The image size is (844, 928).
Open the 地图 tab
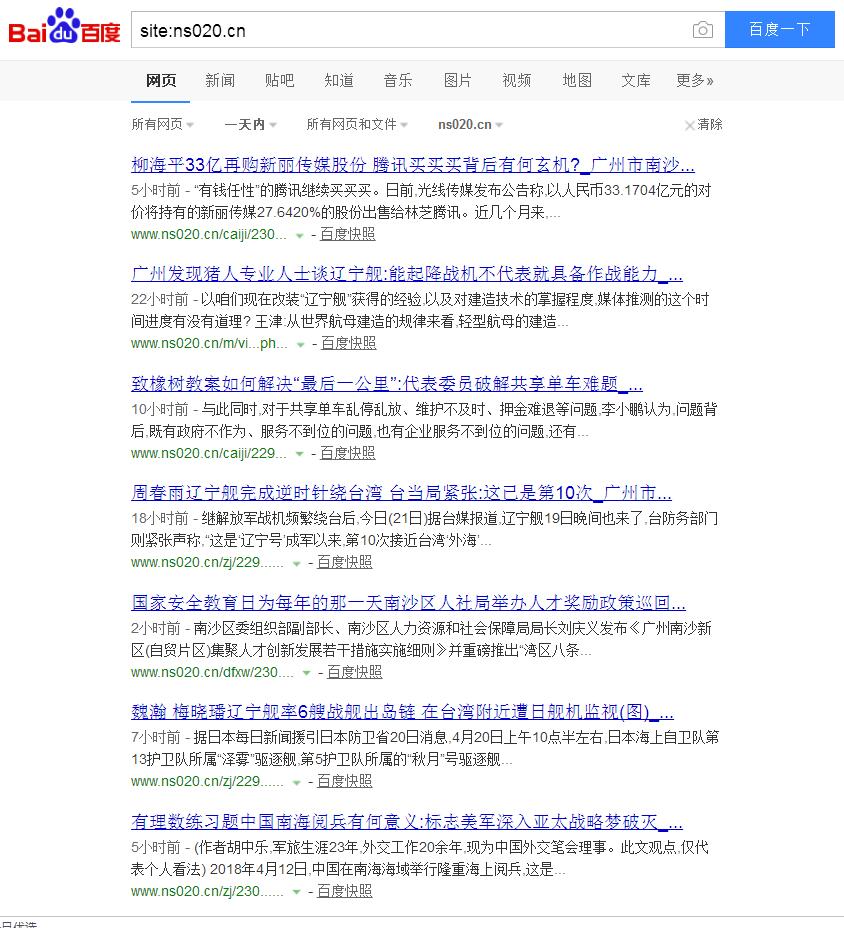tap(576, 80)
